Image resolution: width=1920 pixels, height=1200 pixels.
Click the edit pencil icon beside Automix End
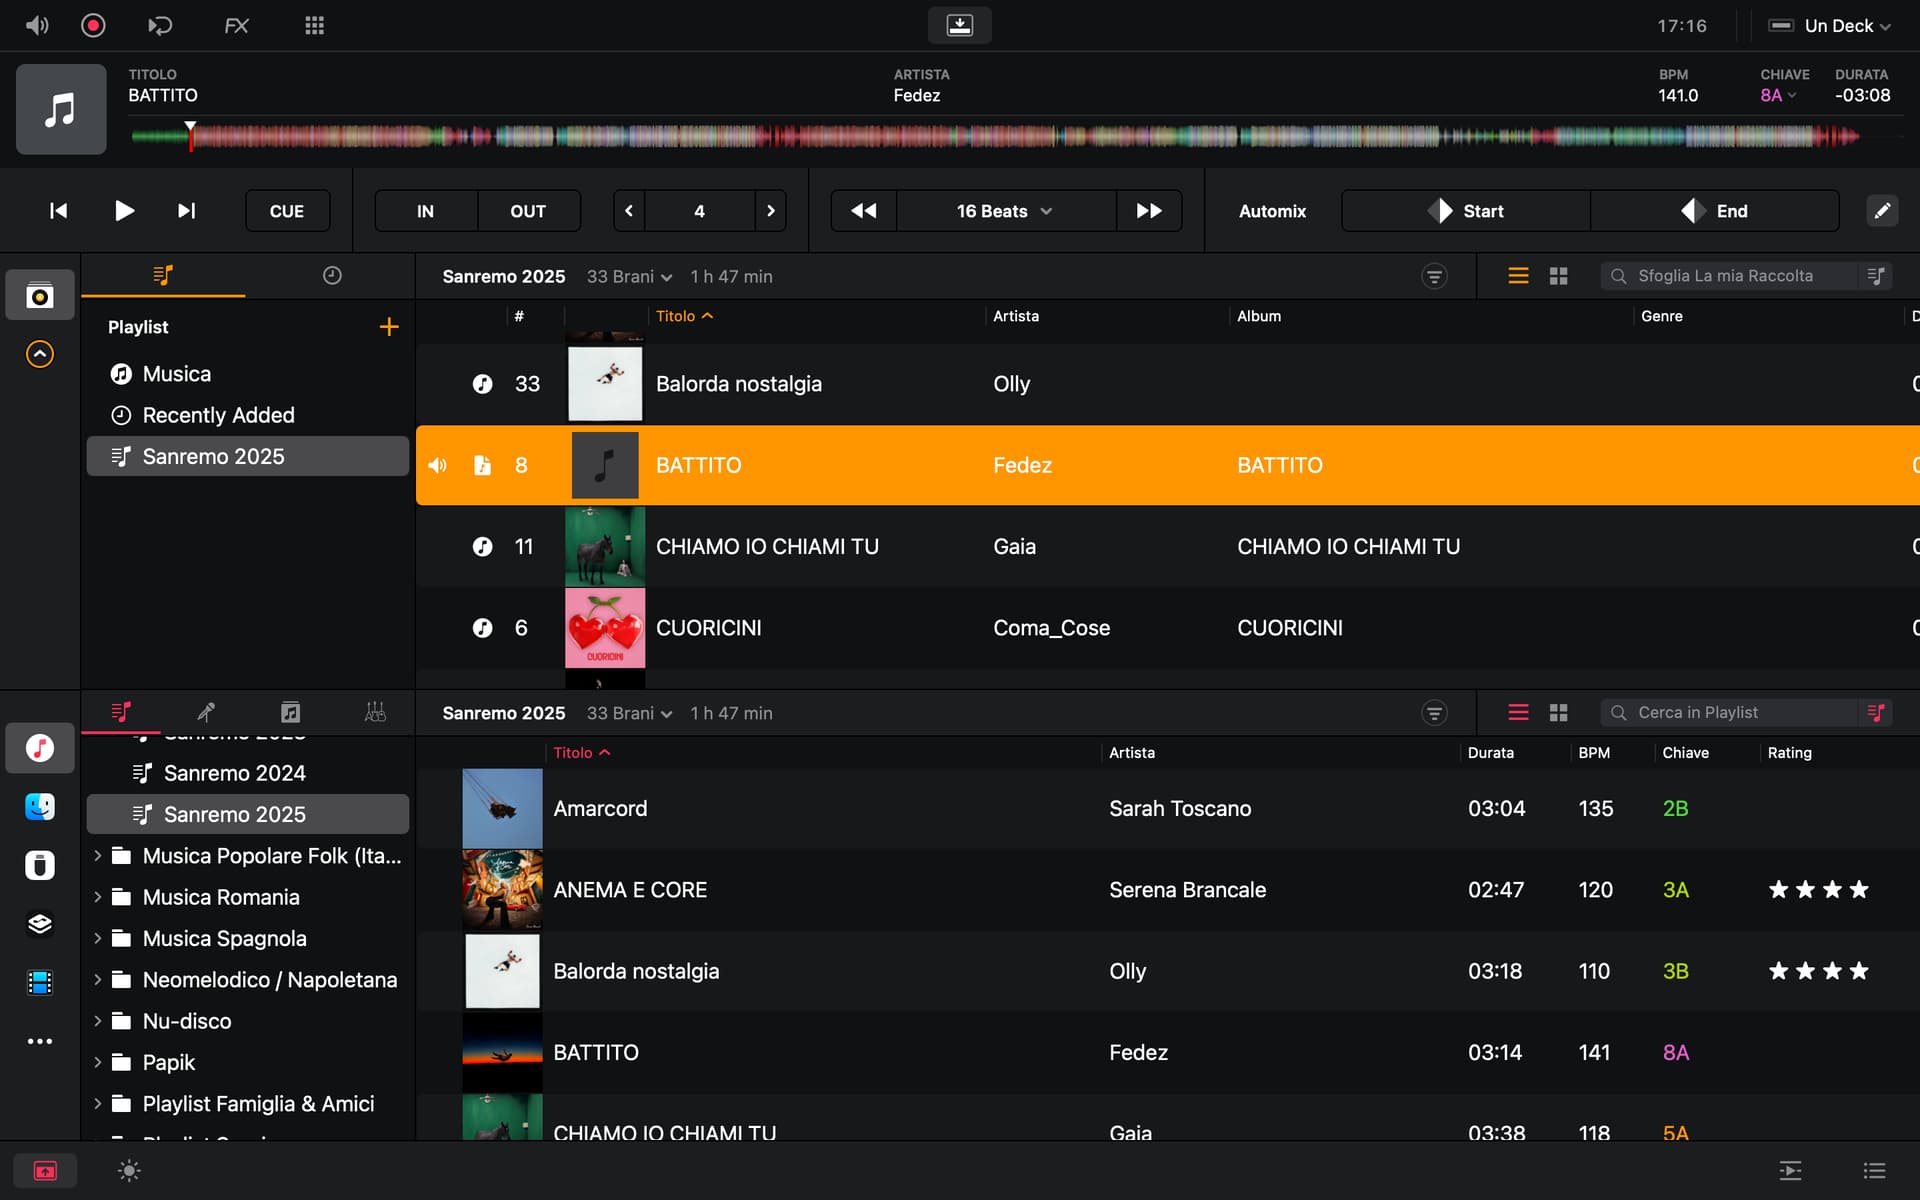1881,211
